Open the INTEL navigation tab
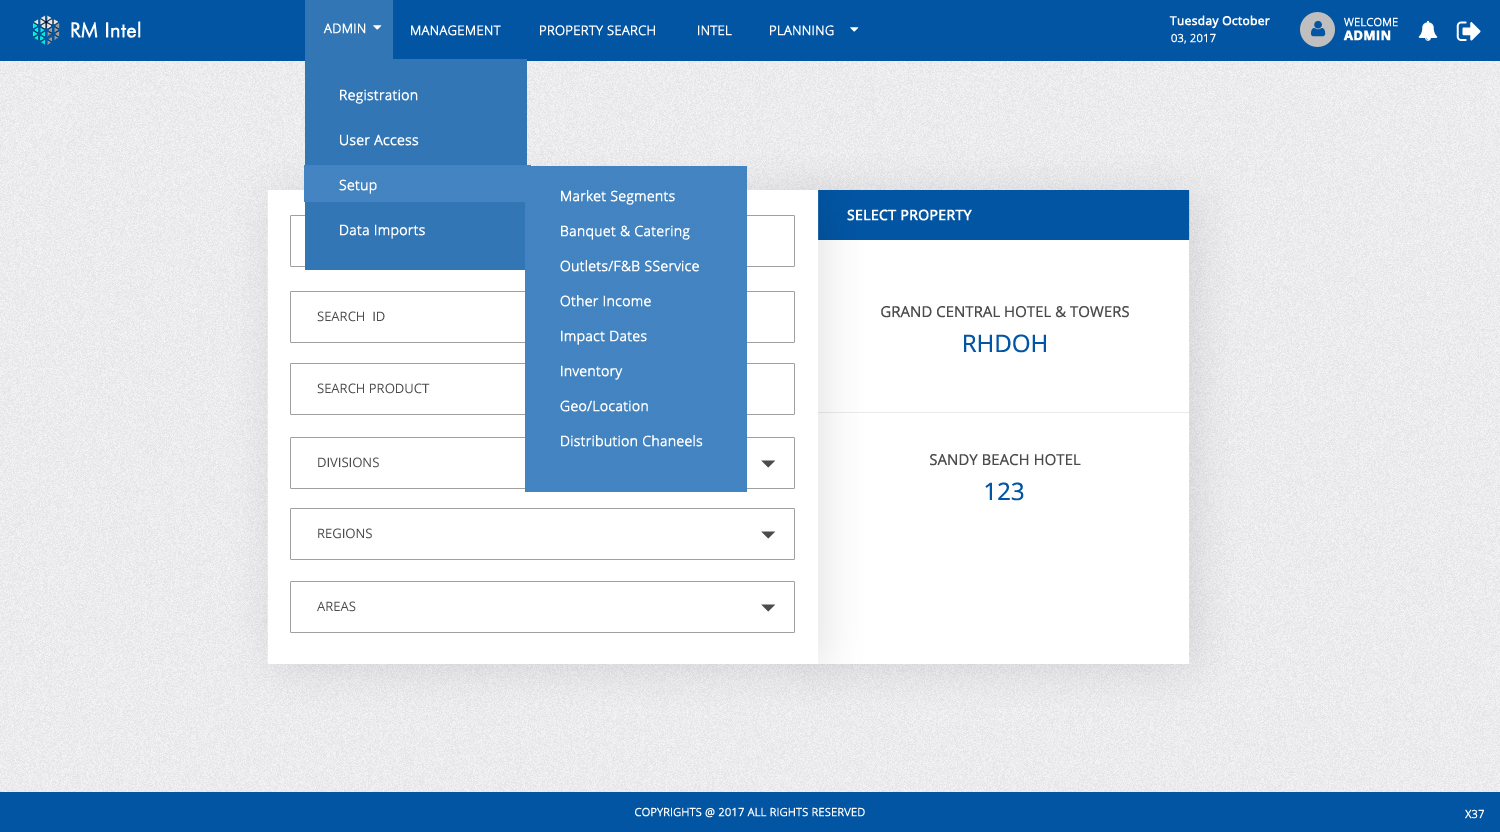 click(x=713, y=30)
